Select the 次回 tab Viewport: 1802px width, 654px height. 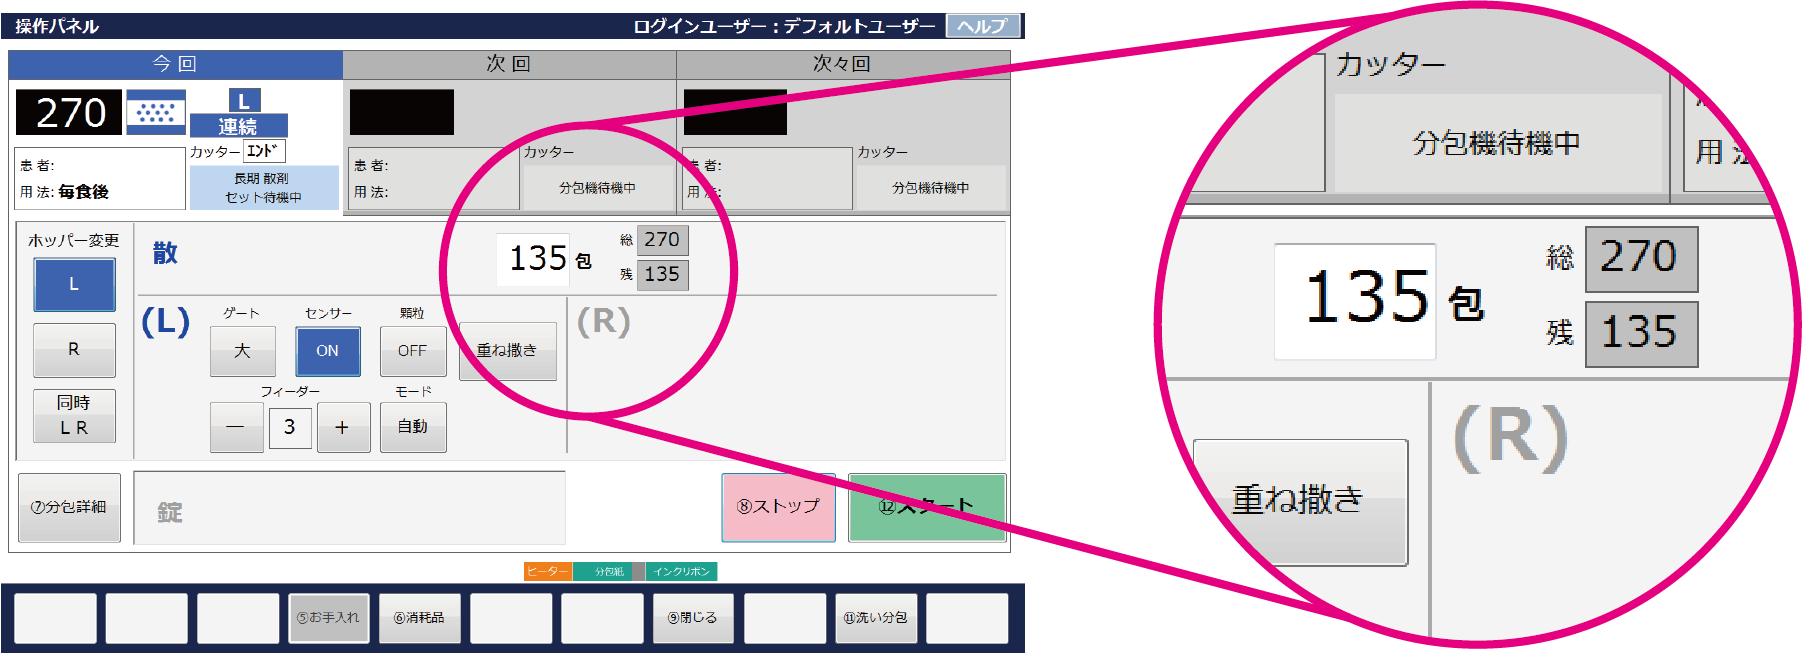[x=509, y=64]
